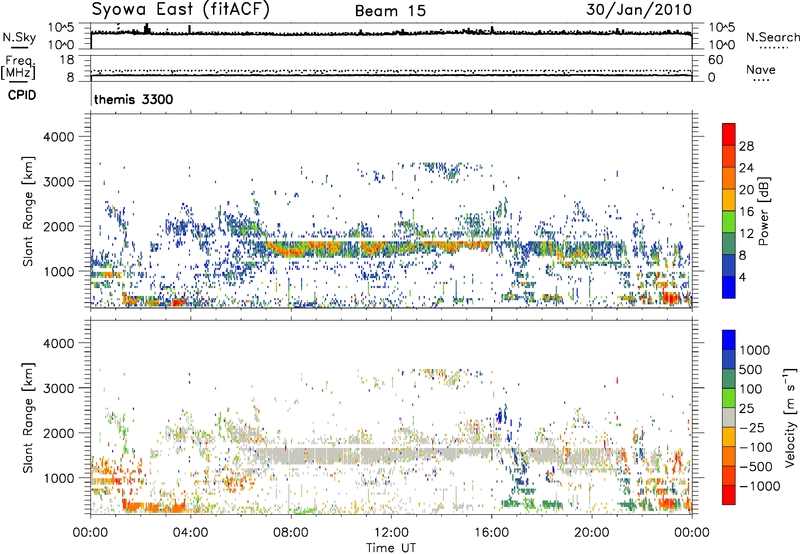This screenshot has width=800, height=554.
Task: Click the bright blue bottom Power colorbar segment
Action: (729, 288)
